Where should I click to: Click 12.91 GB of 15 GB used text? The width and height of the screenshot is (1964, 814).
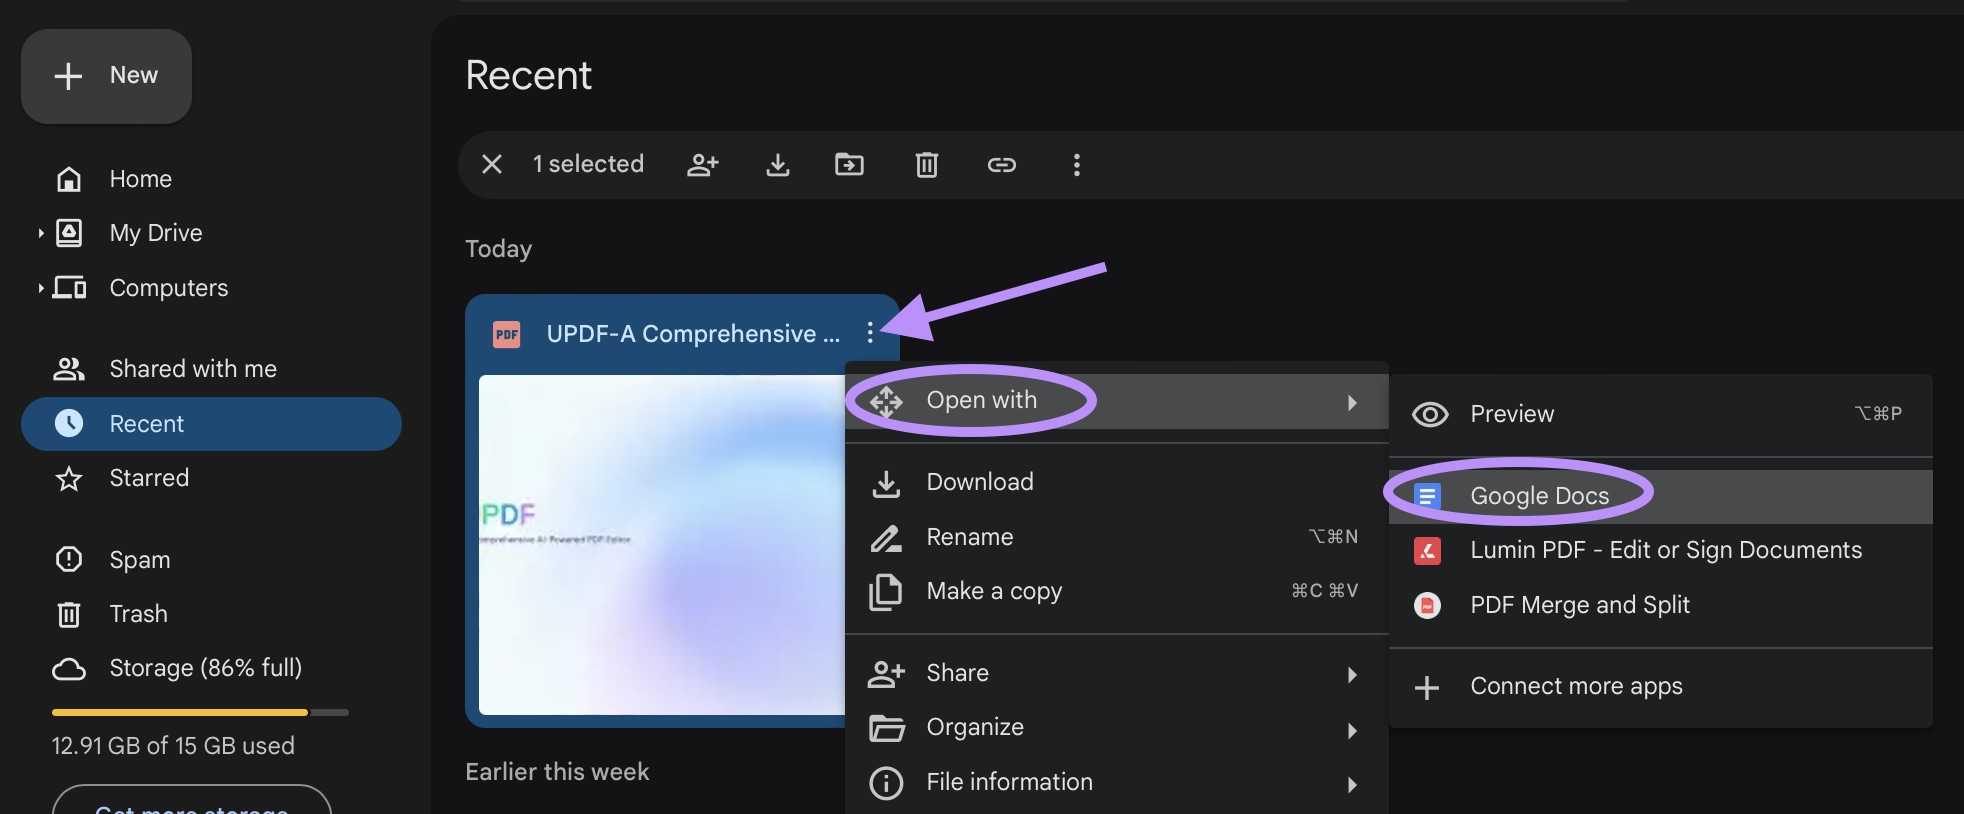click(x=173, y=746)
